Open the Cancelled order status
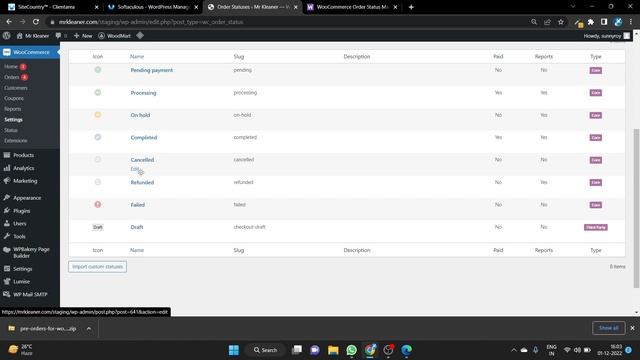Viewport: 640px width, 360px height. (x=142, y=160)
